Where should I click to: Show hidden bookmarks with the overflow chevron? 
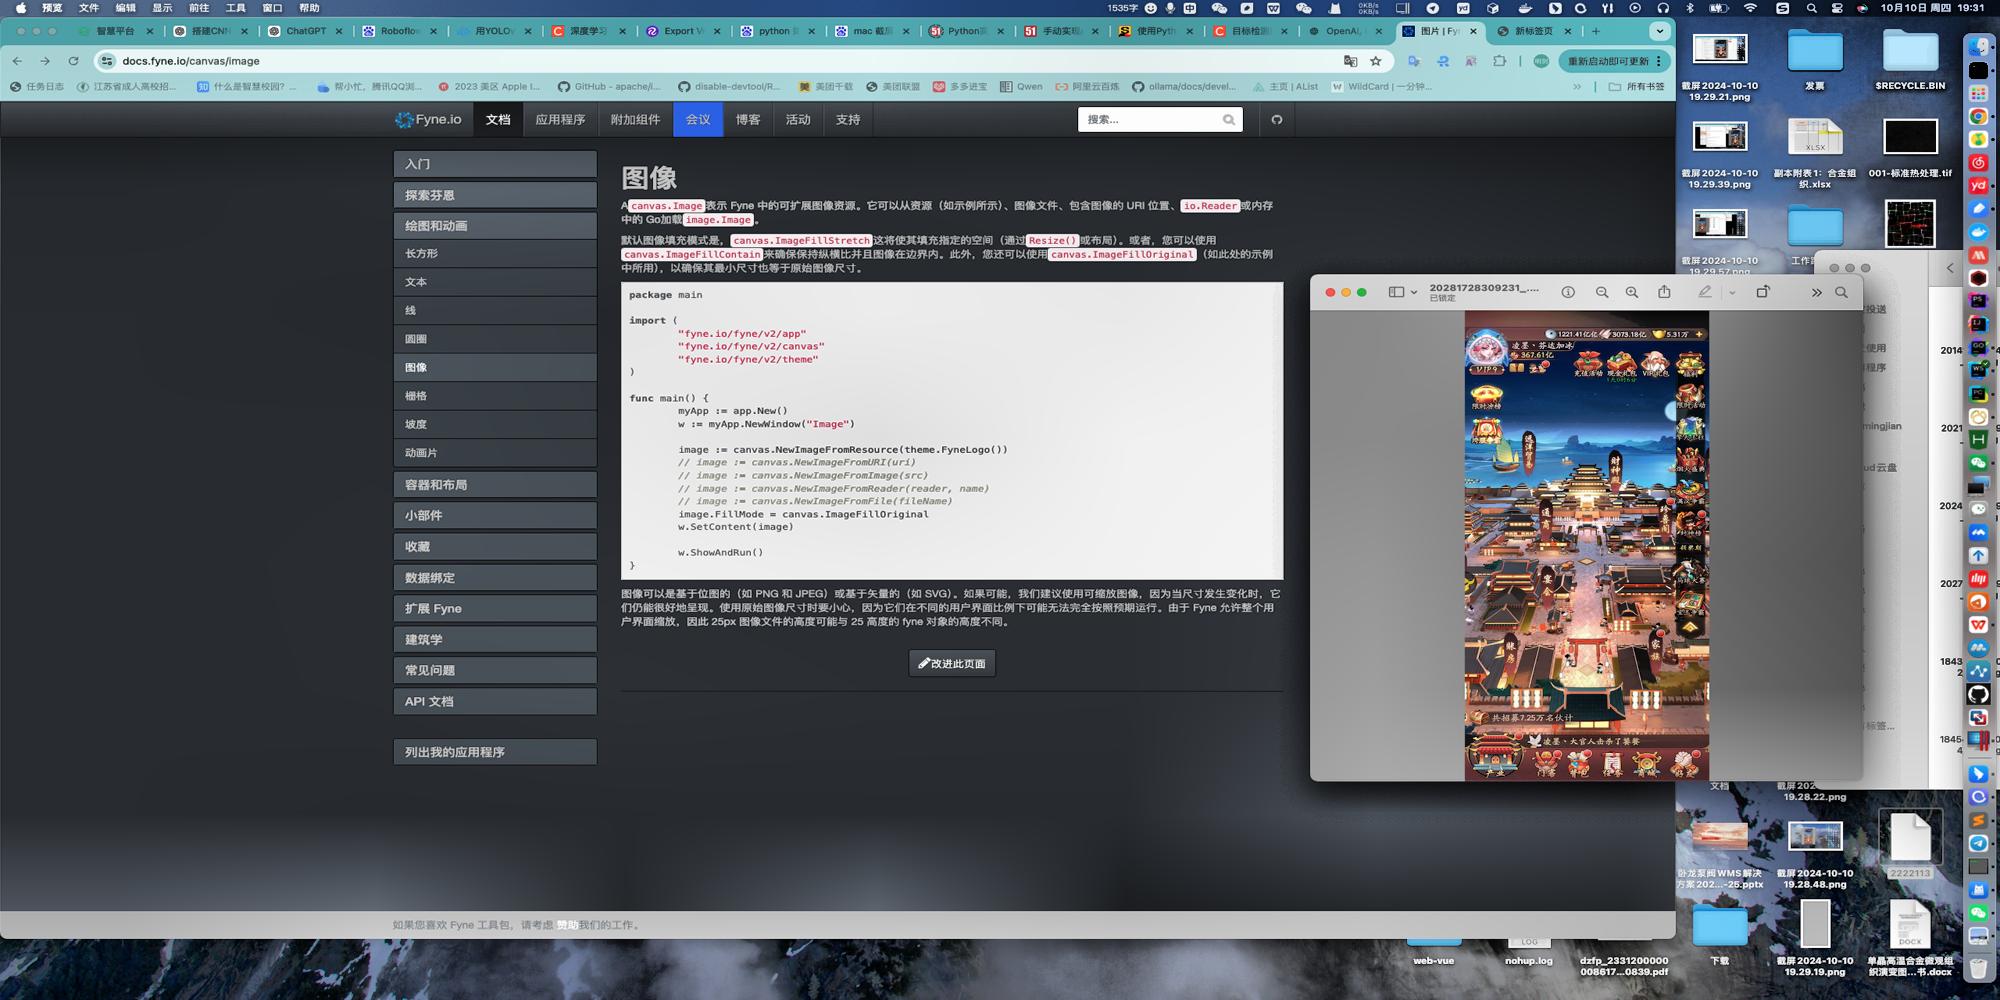[x=1577, y=87]
